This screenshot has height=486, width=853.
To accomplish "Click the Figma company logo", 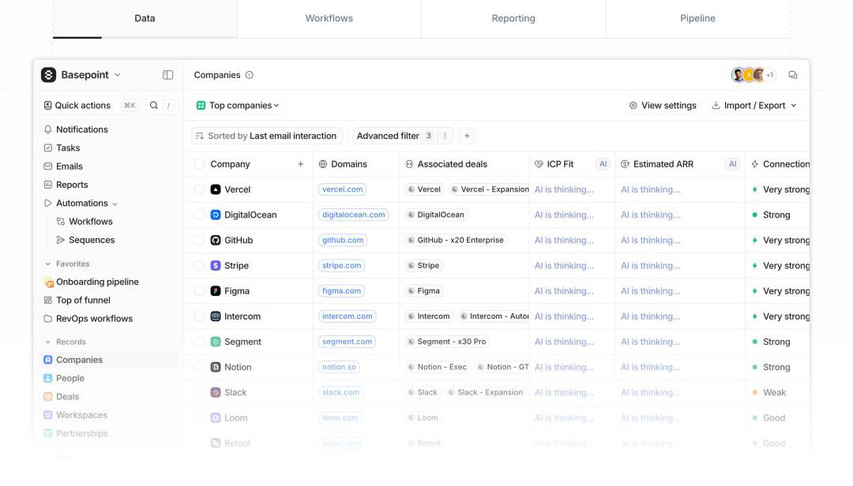I will pyautogui.click(x=215, y=291).
